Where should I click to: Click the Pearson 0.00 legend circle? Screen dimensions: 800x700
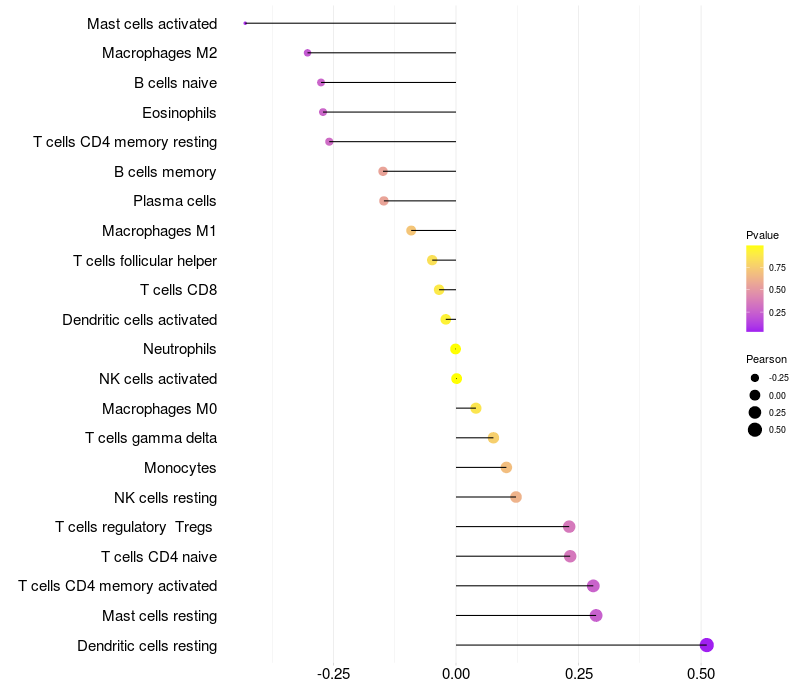755,395
